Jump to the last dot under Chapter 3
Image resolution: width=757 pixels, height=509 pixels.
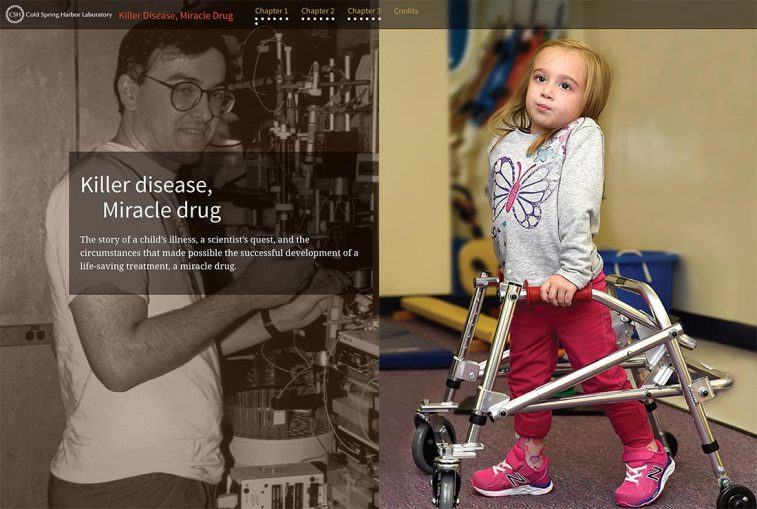point(379,19)
